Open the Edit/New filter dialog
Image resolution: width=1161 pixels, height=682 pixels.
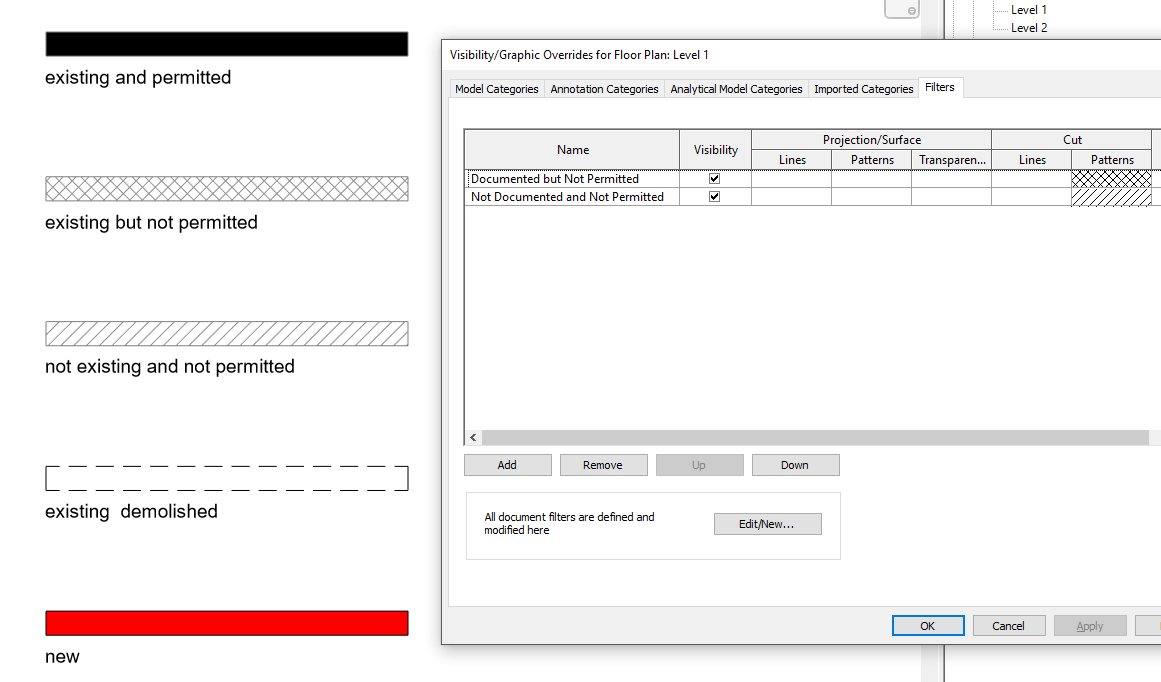click(767, 523)
